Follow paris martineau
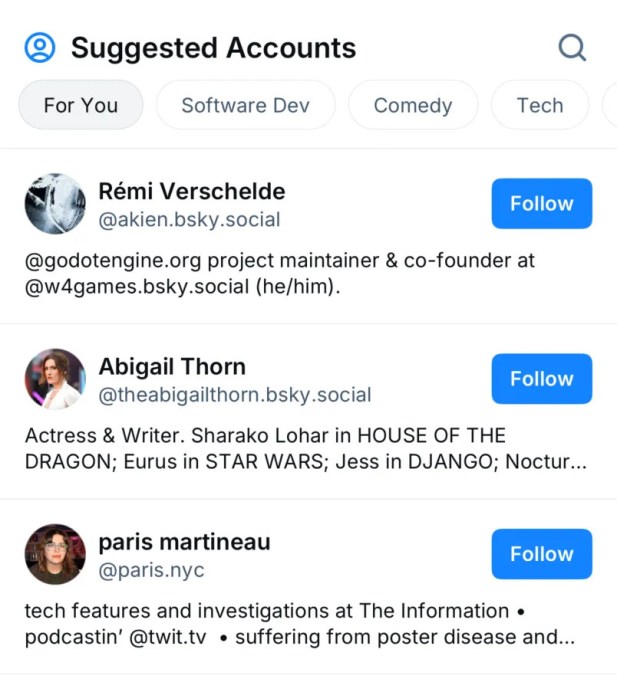The image size is (617, 679). 541,554
